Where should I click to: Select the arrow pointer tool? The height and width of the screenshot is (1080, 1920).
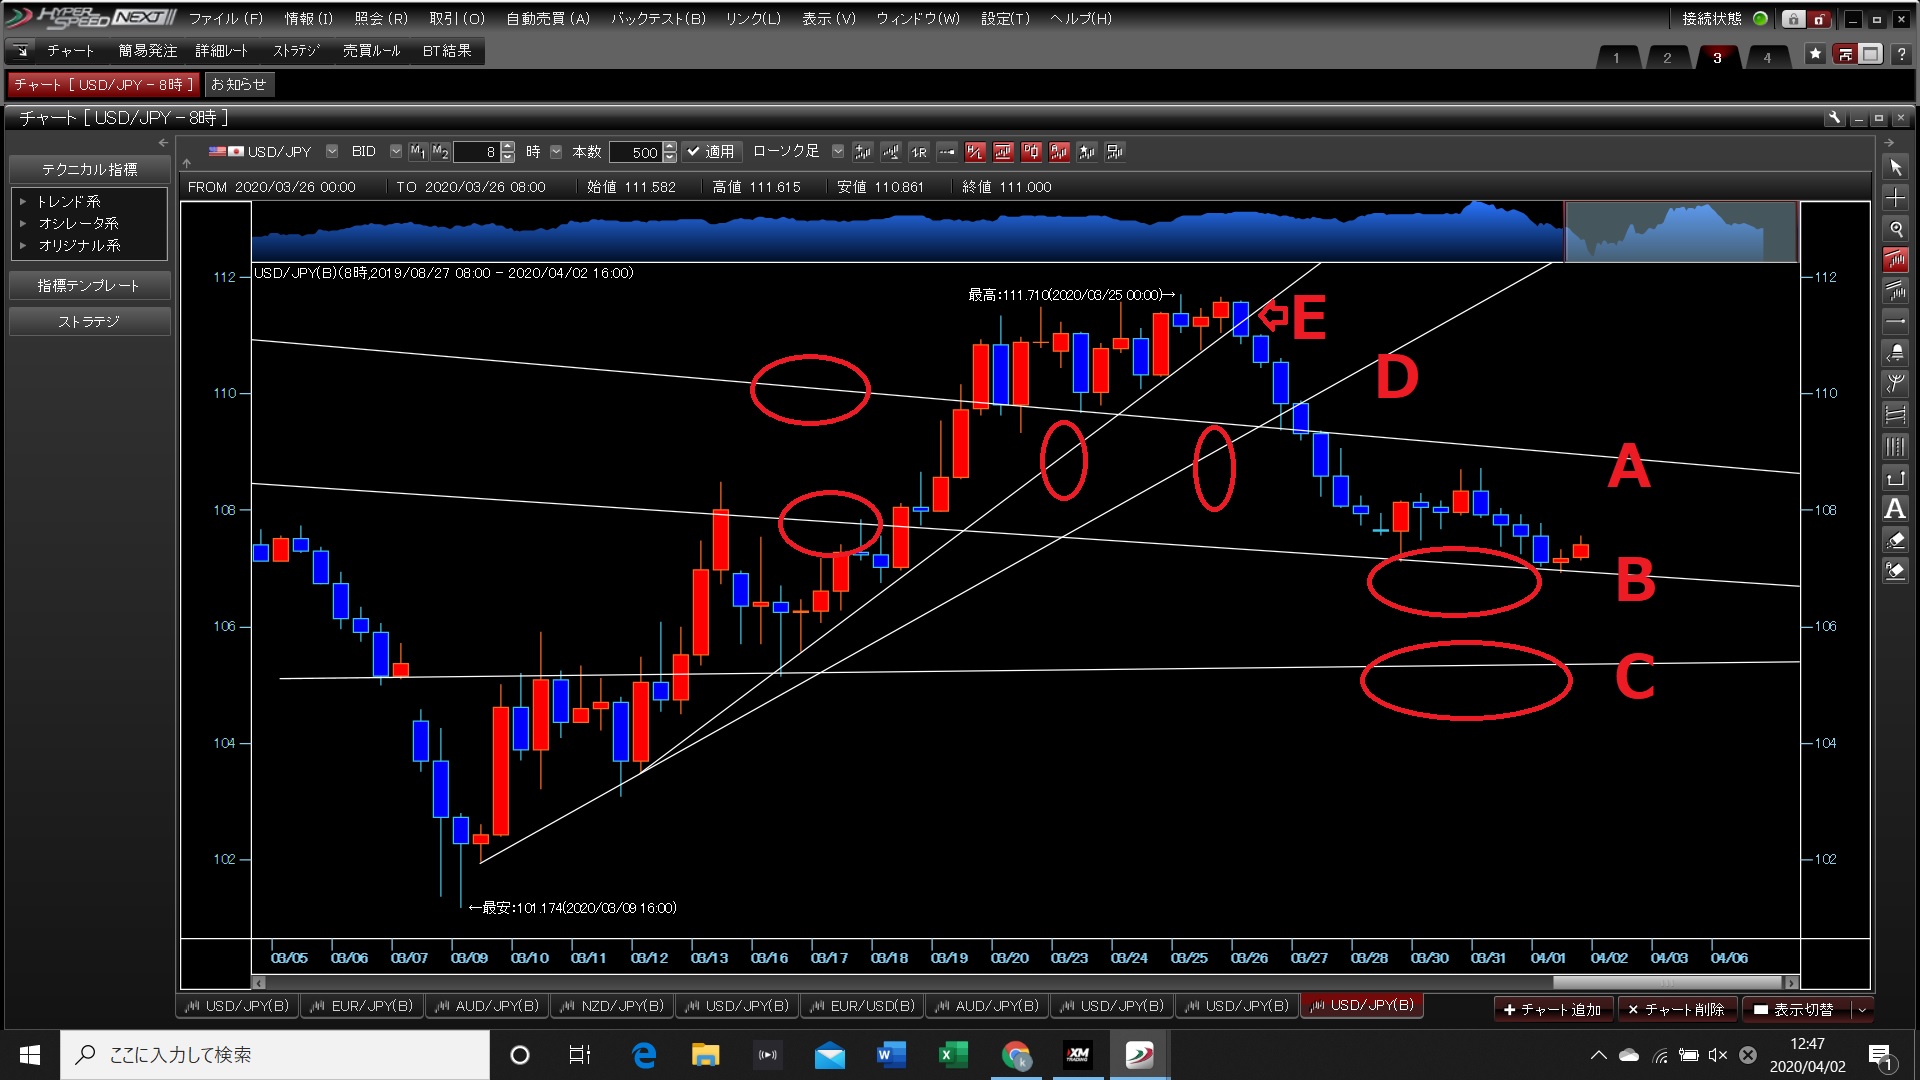click(1895, 167)
